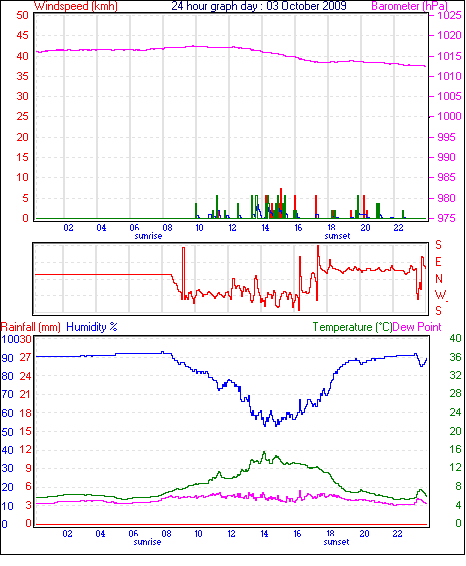Click the 24 hour graph day title
Image resolution: width=466 pixels, height=566 pixels.
[259, 6]
